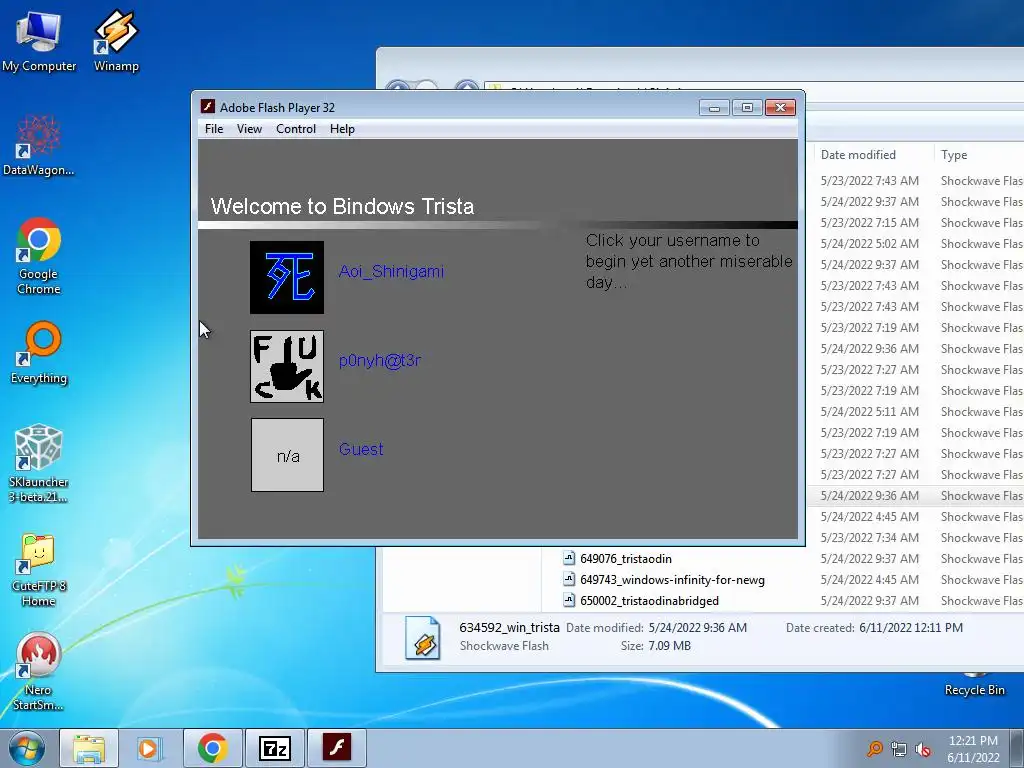Viewport: 1024px width, 768px height.
Task: Open the Control menu in Flash Player
Action: click(296, 129)
